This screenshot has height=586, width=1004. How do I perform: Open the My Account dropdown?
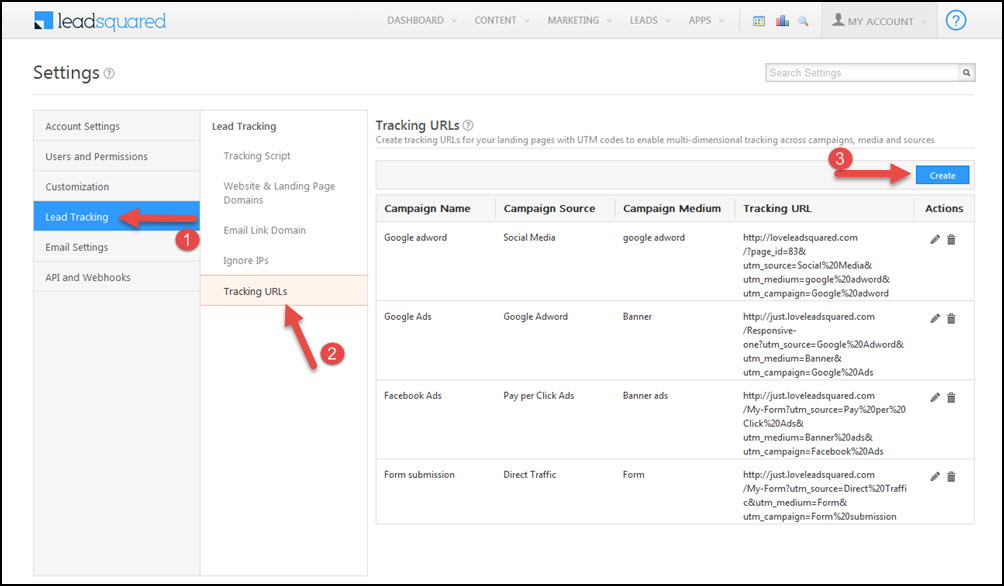point(878,20)
